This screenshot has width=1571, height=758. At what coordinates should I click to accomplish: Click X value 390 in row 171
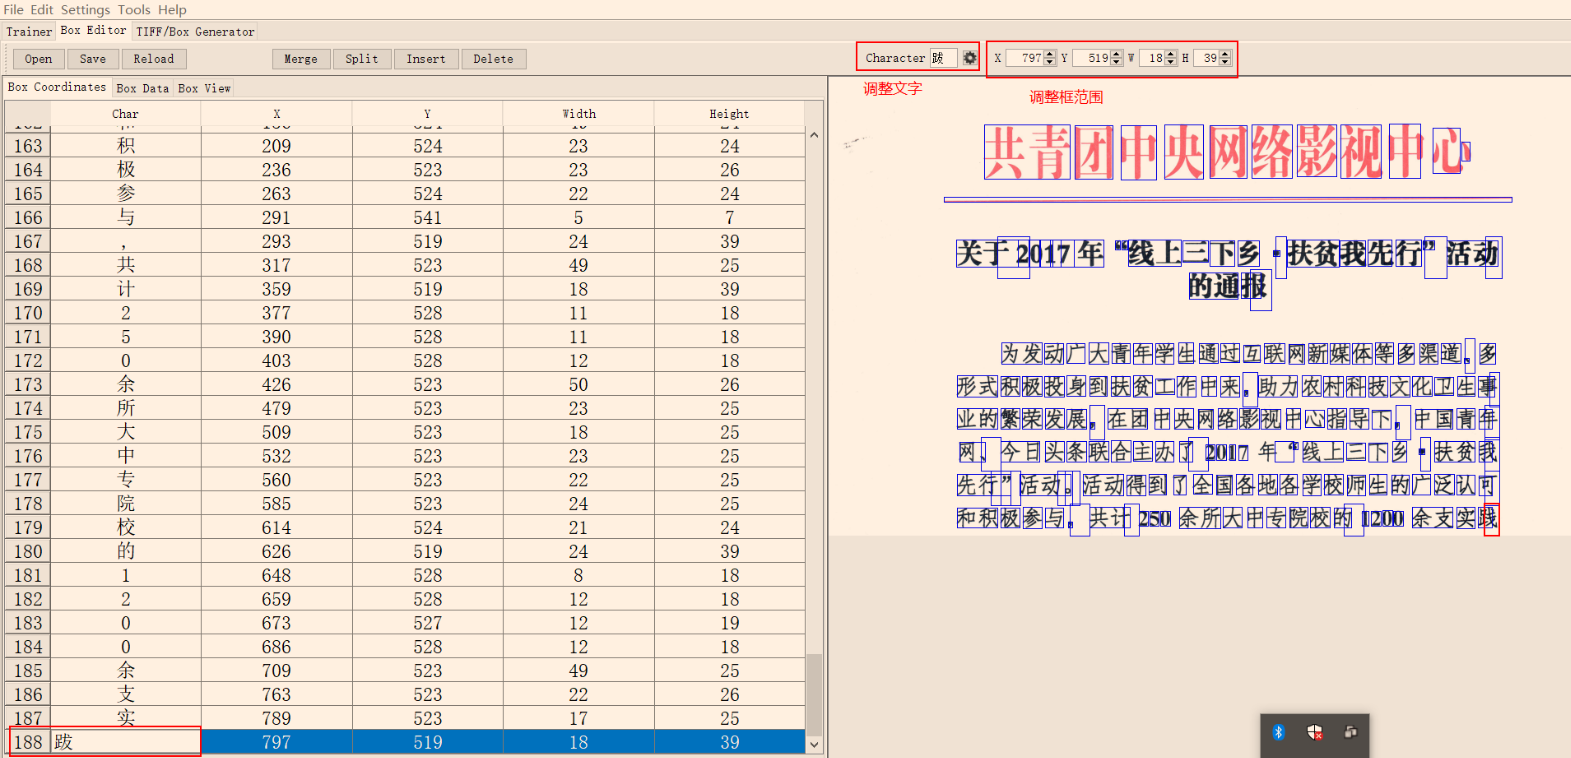[277, 337]
